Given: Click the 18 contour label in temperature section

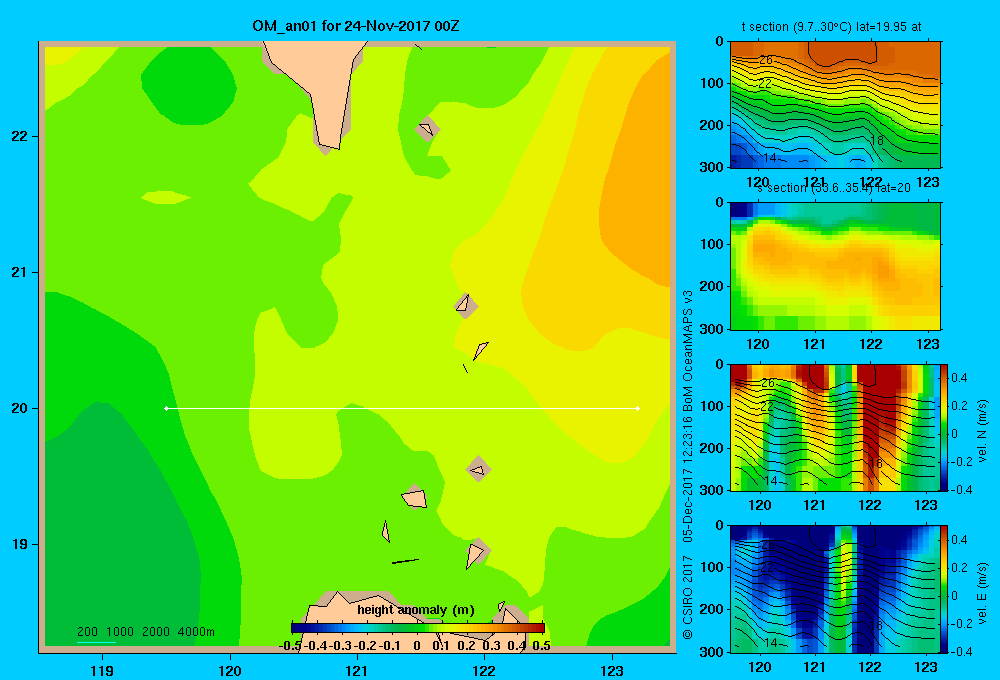Looking at the screenshot, I should click(876, 140).
